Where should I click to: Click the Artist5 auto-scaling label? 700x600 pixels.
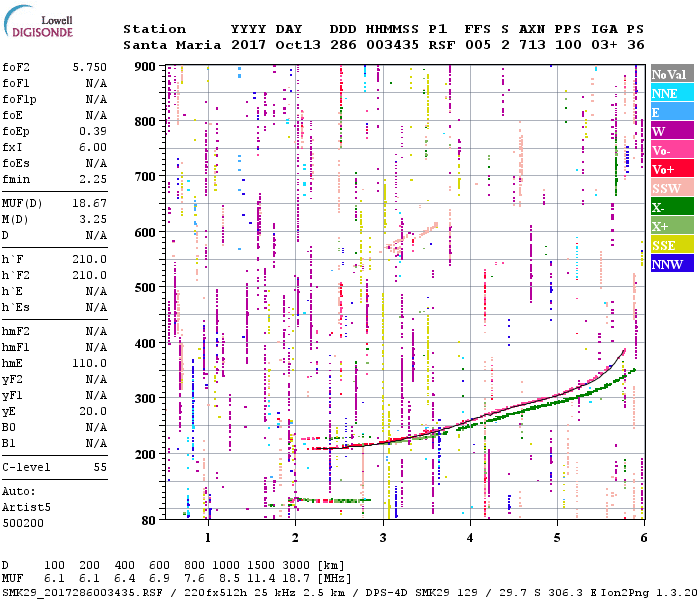coord(26,508)
